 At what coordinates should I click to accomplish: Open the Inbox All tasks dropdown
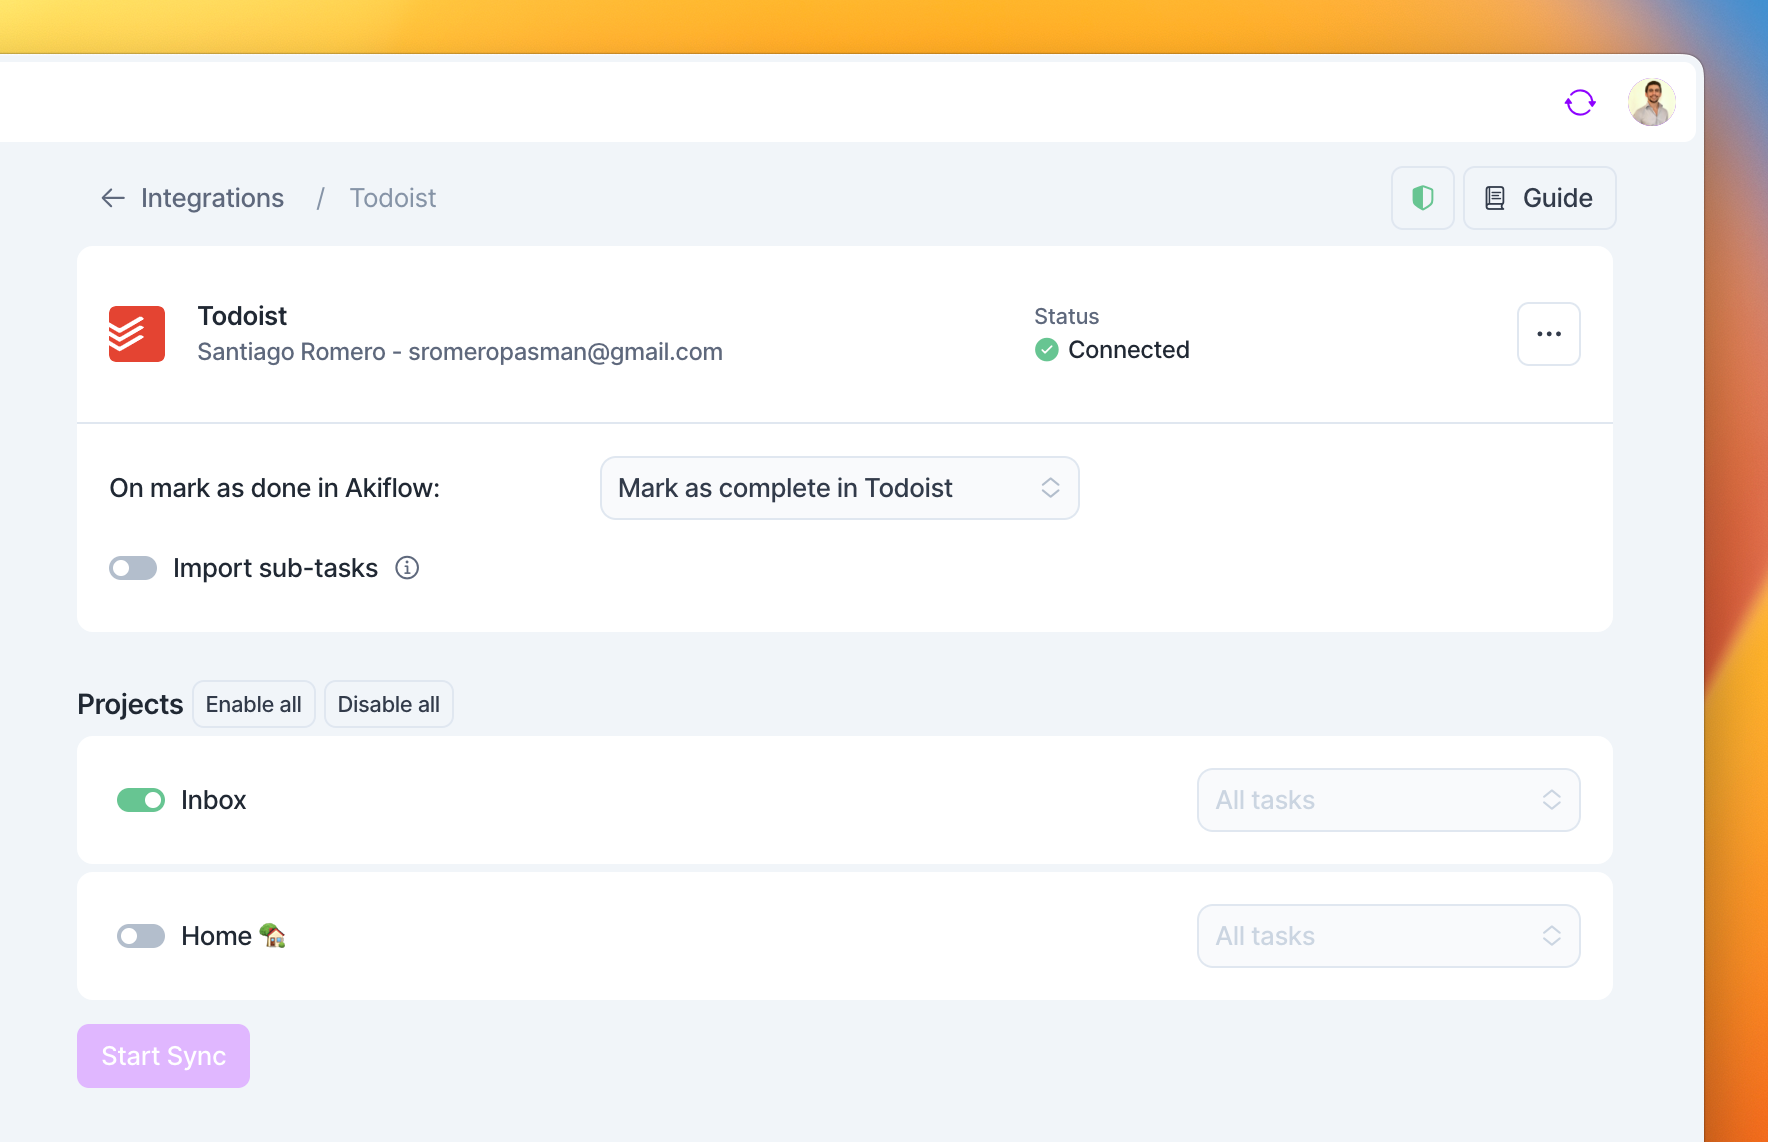(x=1389, y=800)
